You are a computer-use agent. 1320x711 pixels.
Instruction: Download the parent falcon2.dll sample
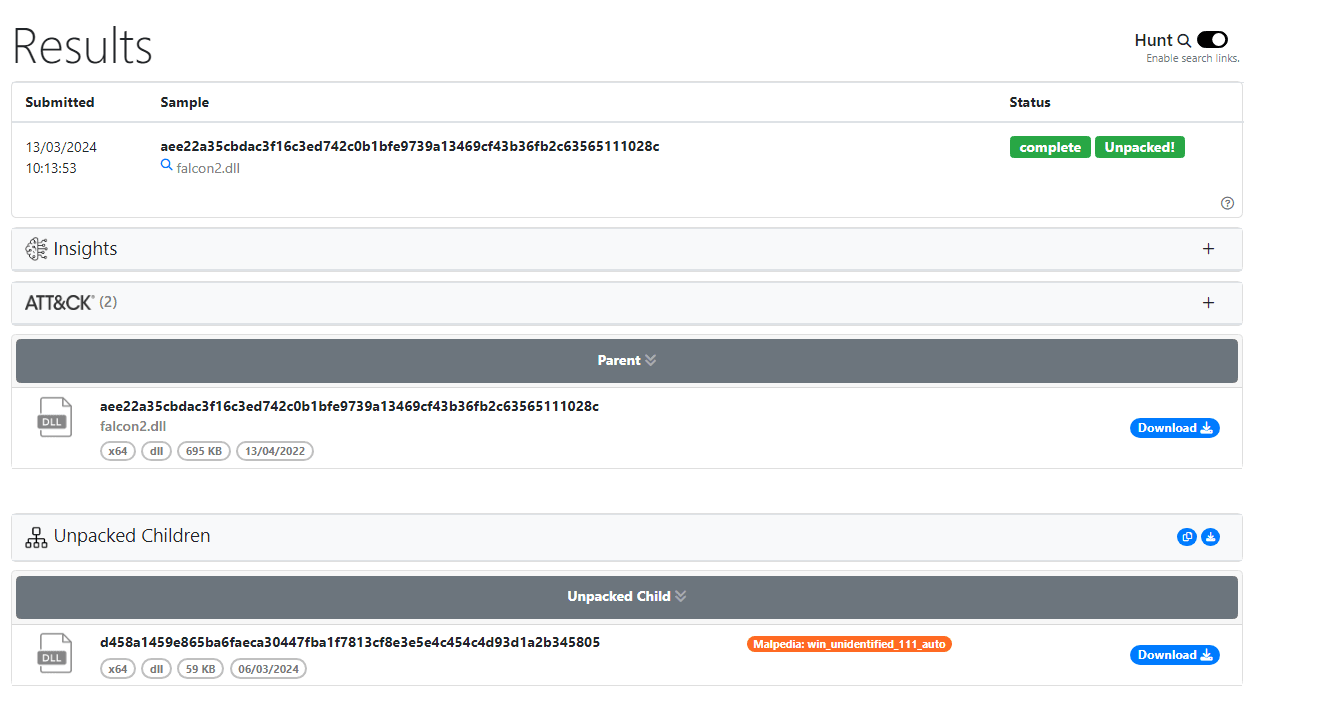(1174, 428)
